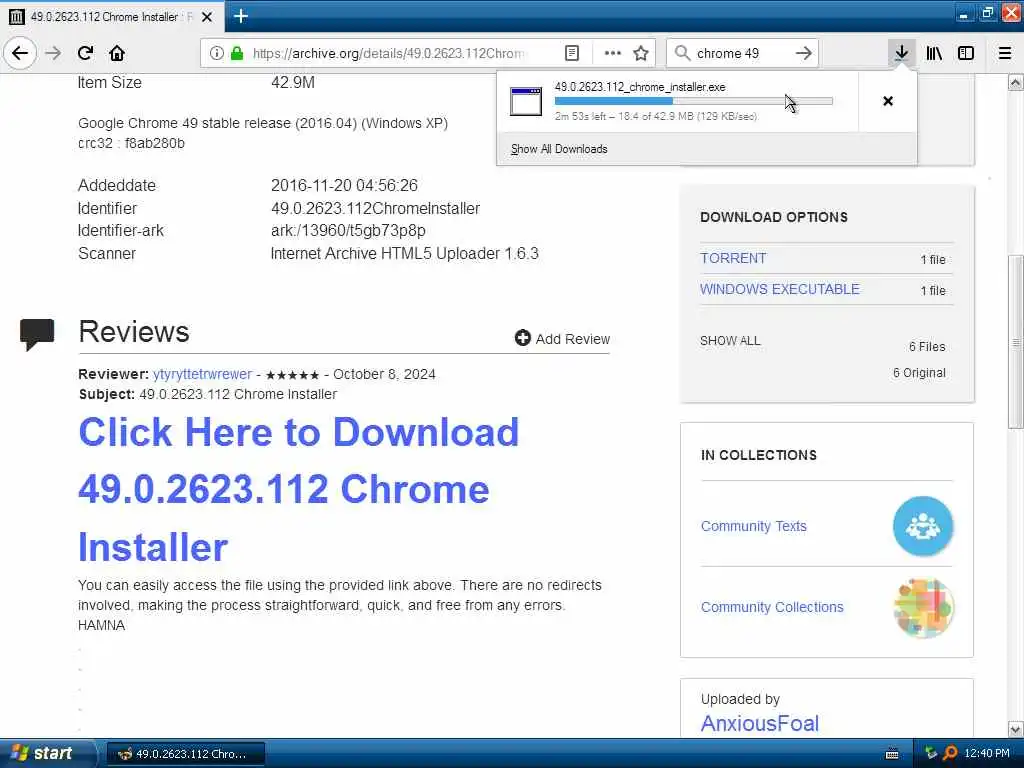Show sidebars button
This screenshot has height=768, width=1024.
click(x=966, y=53)
